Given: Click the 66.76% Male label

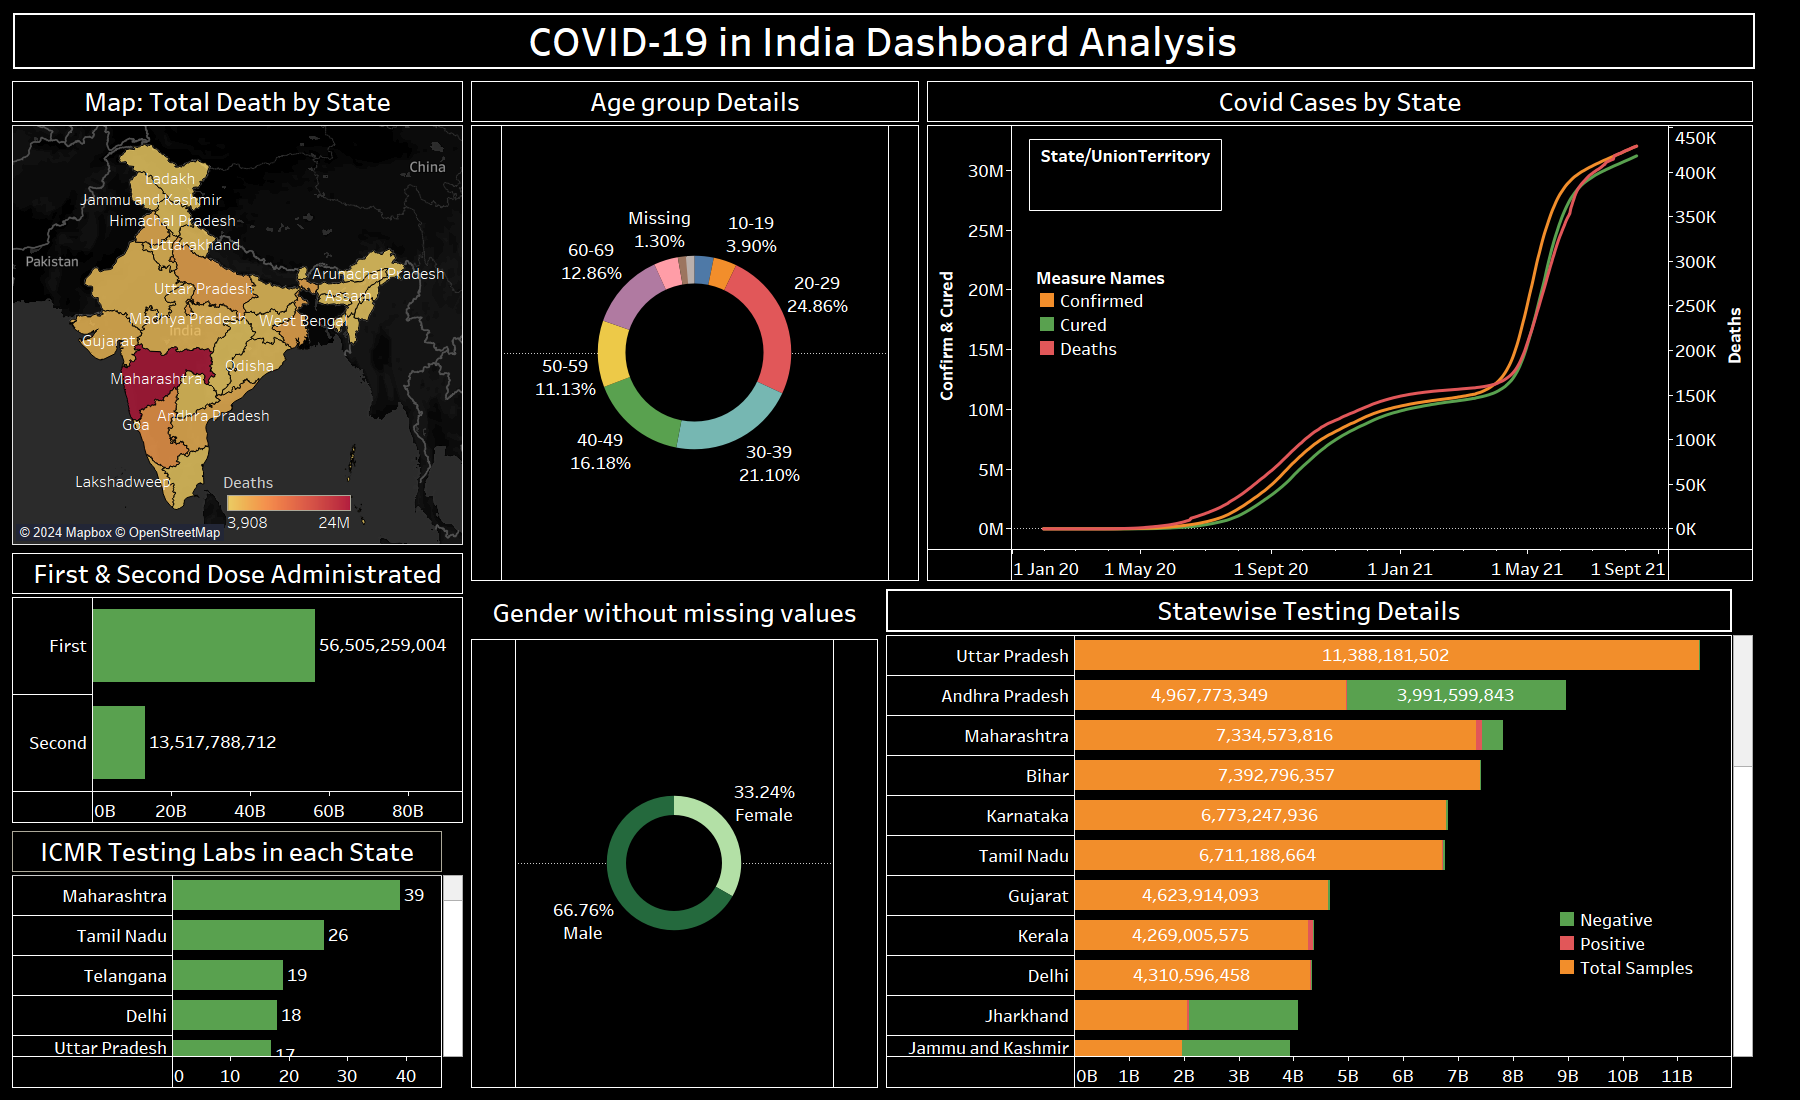Looking at the screenshot, I should [583, 921].
